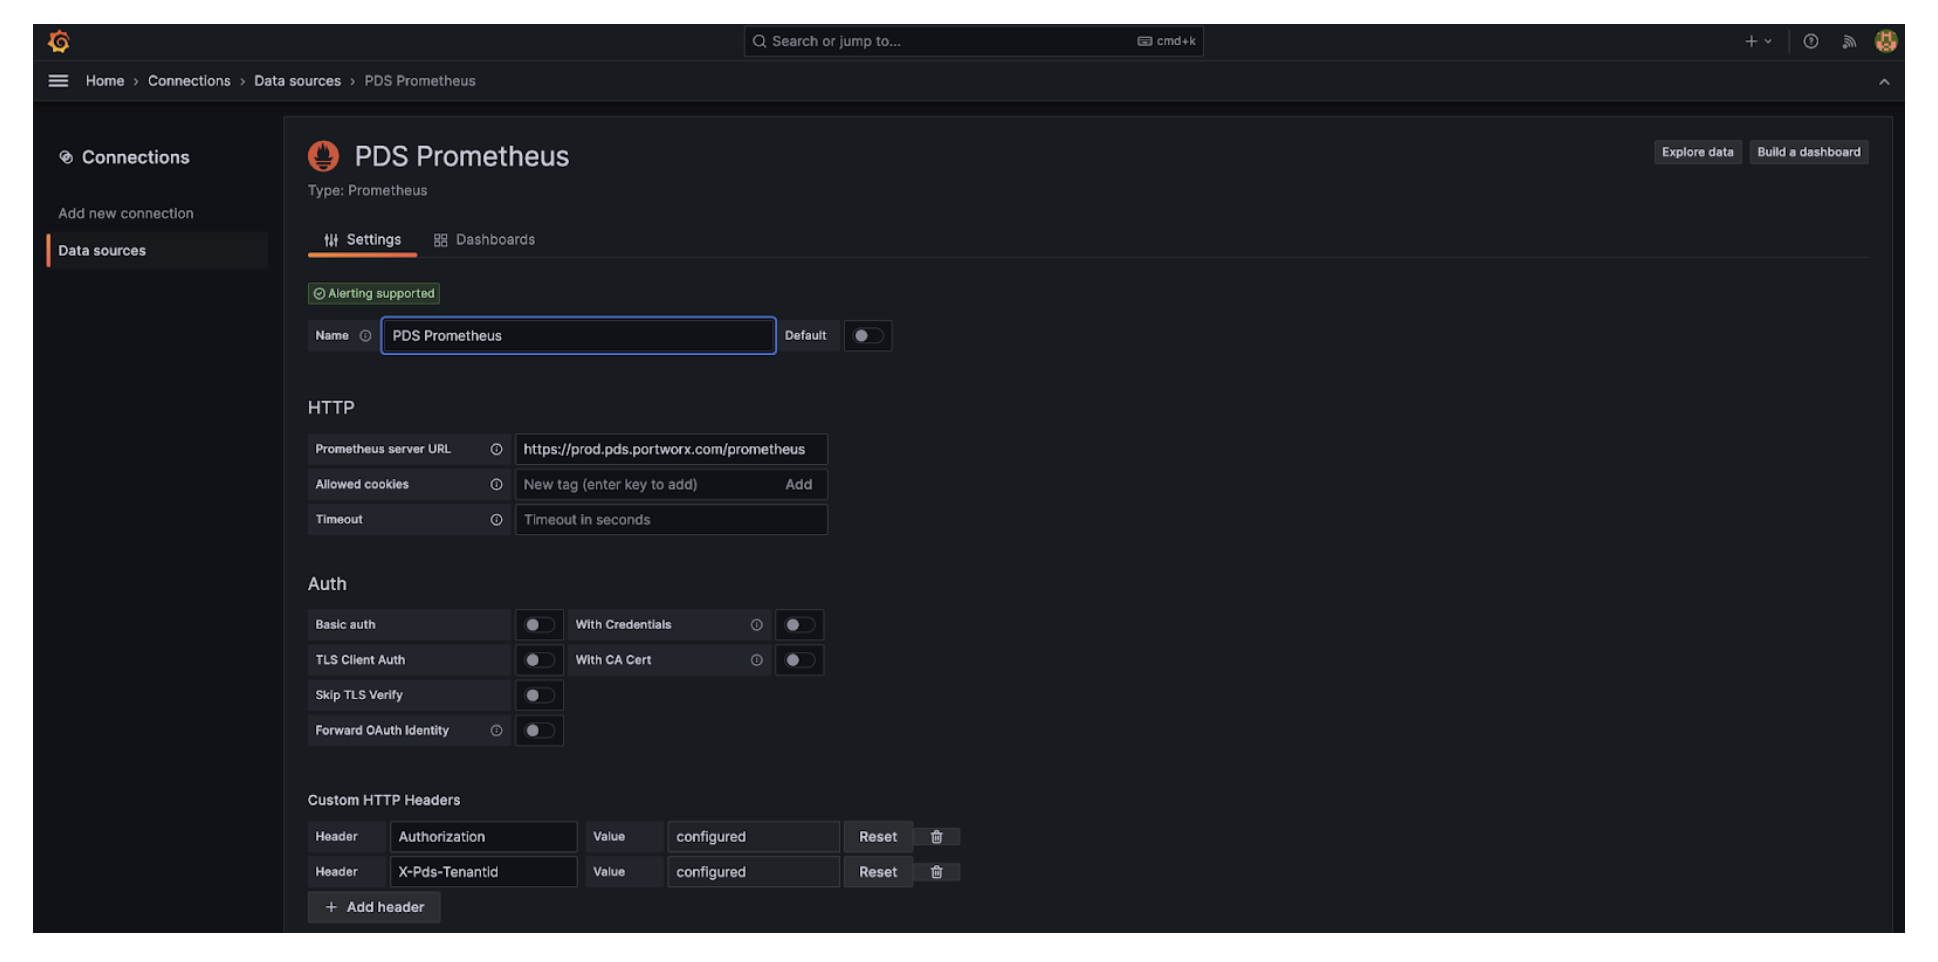This screenshot has height=962, width=1938.
Task: Switch to the Dashboards tab
Action: 484,240
